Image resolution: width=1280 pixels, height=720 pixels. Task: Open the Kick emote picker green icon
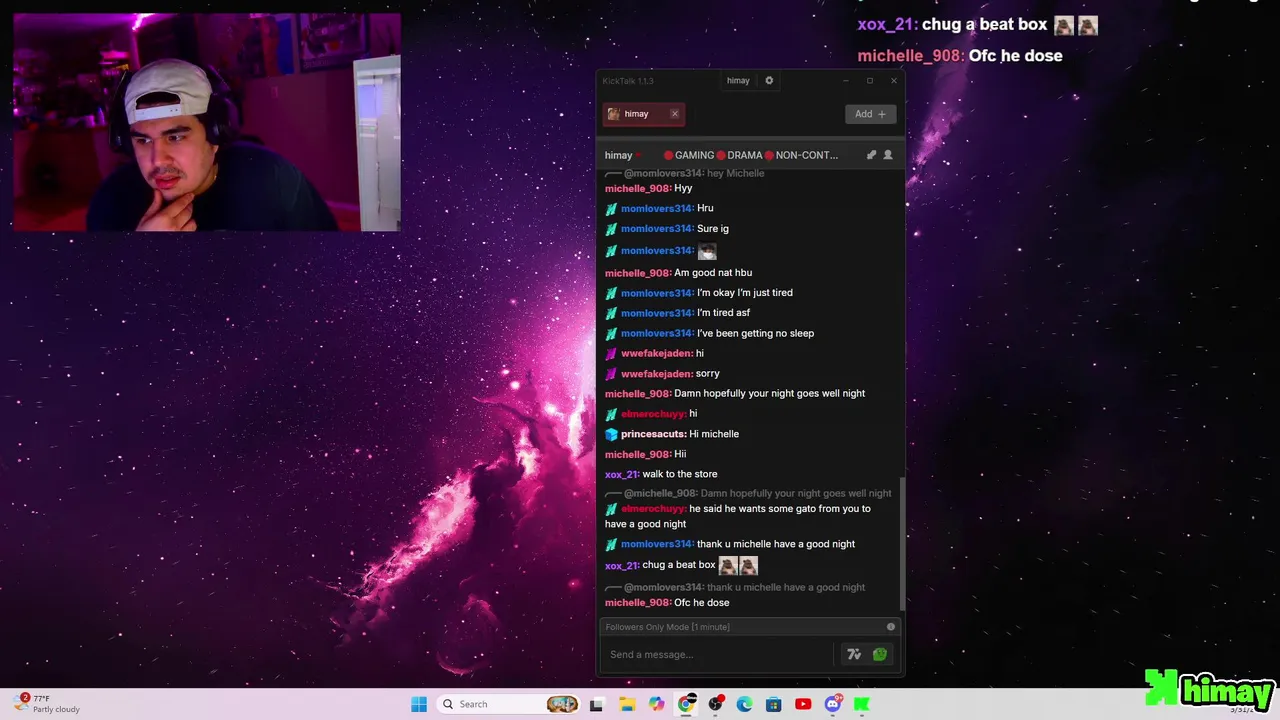point(880,654)
